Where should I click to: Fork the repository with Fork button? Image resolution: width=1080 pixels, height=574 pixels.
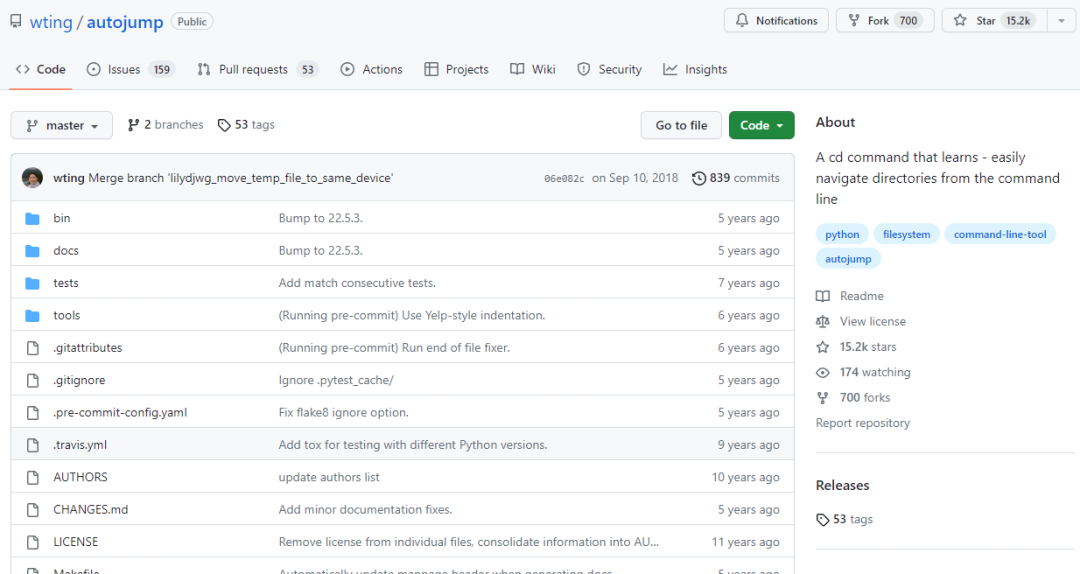click(x=885, y=21)
